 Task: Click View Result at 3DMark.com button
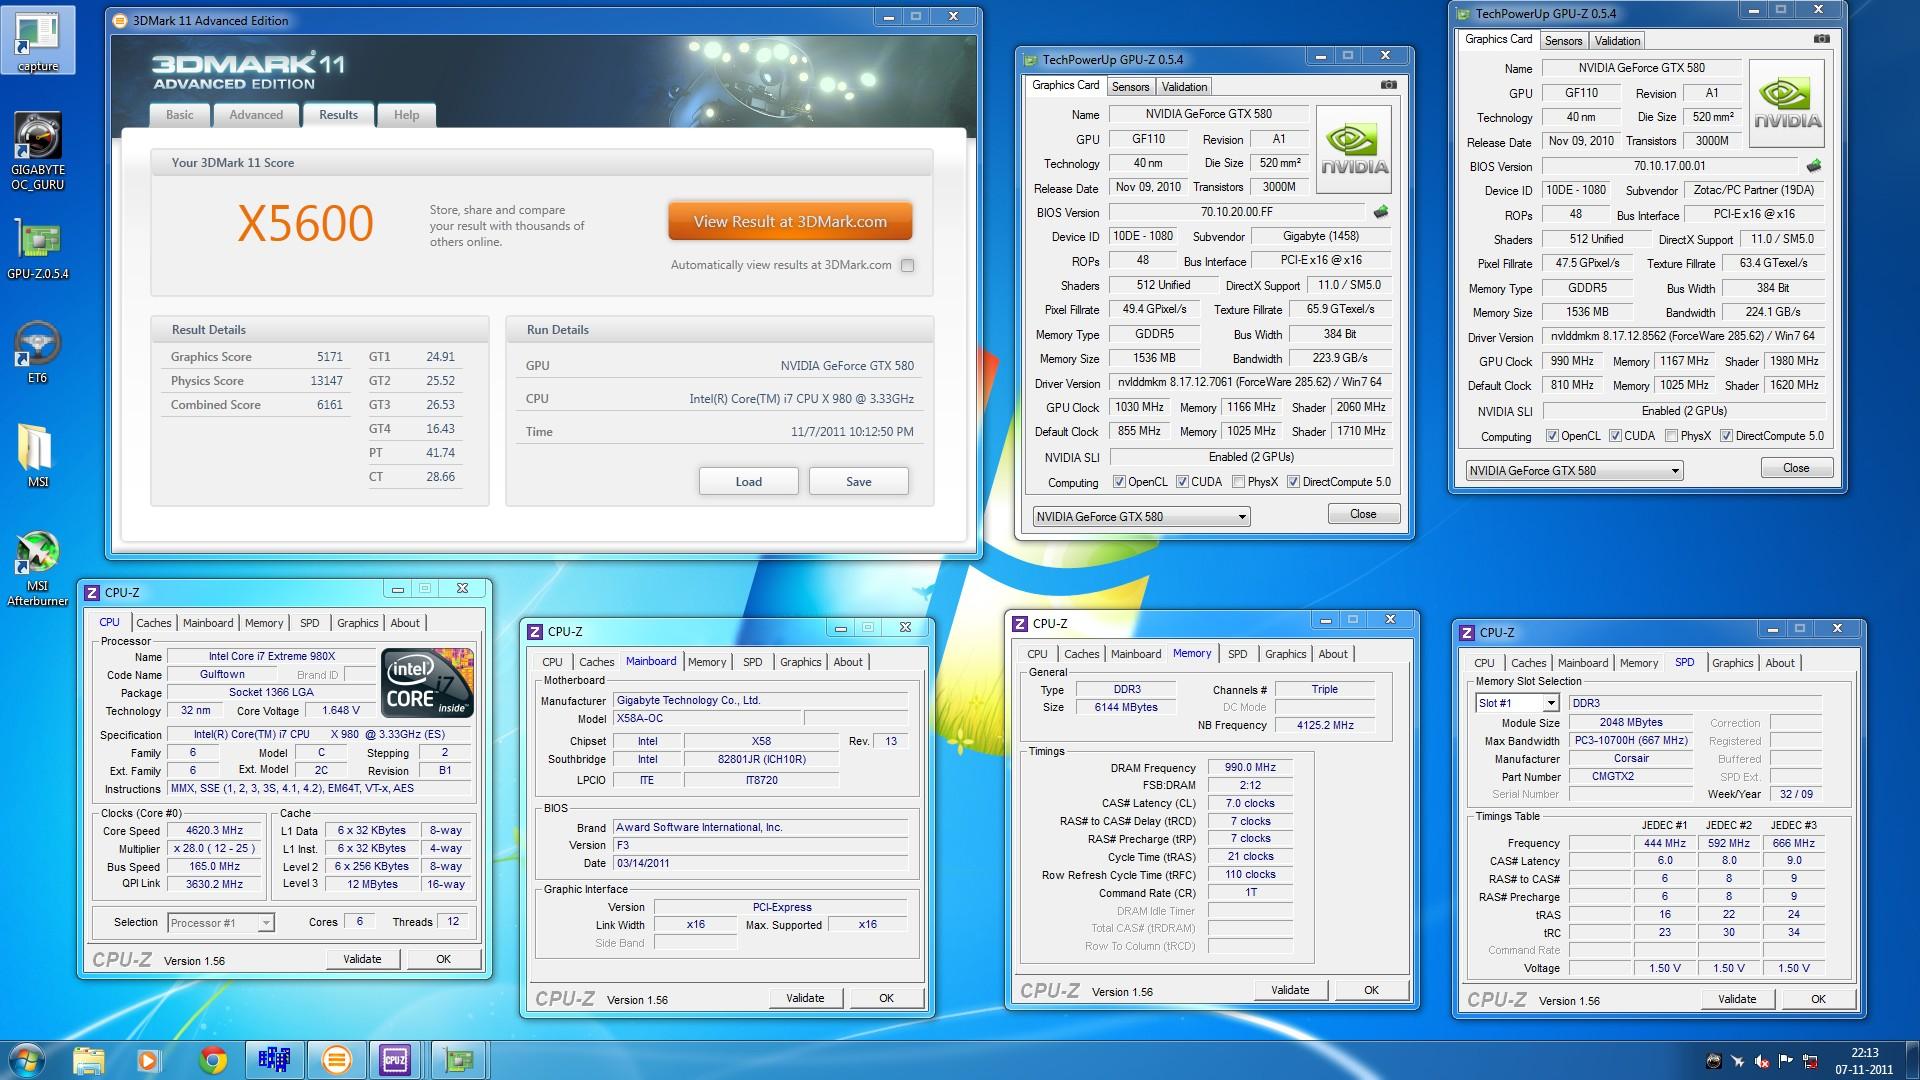click(790, 222)
